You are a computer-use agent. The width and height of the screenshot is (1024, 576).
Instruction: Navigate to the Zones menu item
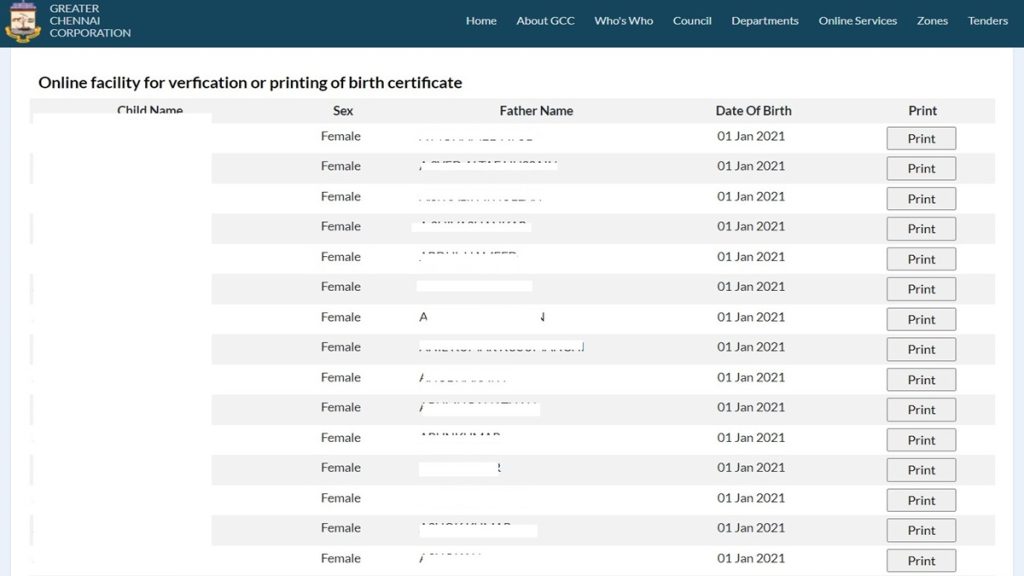[932, 21]
